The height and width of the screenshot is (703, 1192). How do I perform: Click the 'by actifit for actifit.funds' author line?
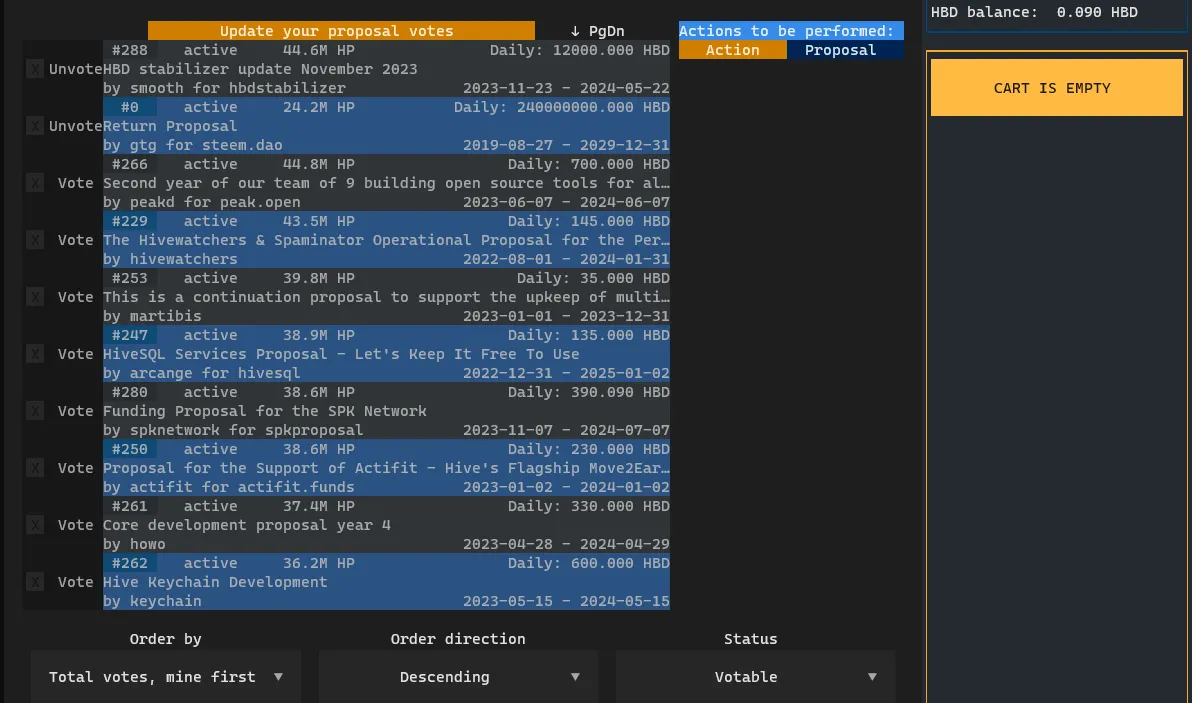[x=229, y=487]
